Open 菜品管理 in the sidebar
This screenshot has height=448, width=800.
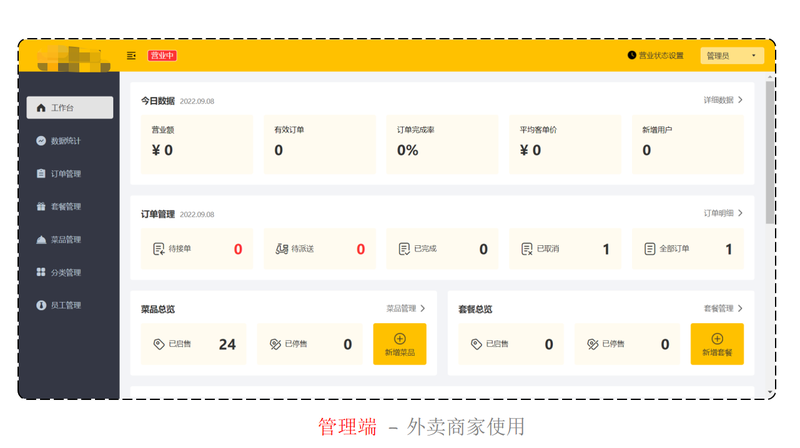70,239
